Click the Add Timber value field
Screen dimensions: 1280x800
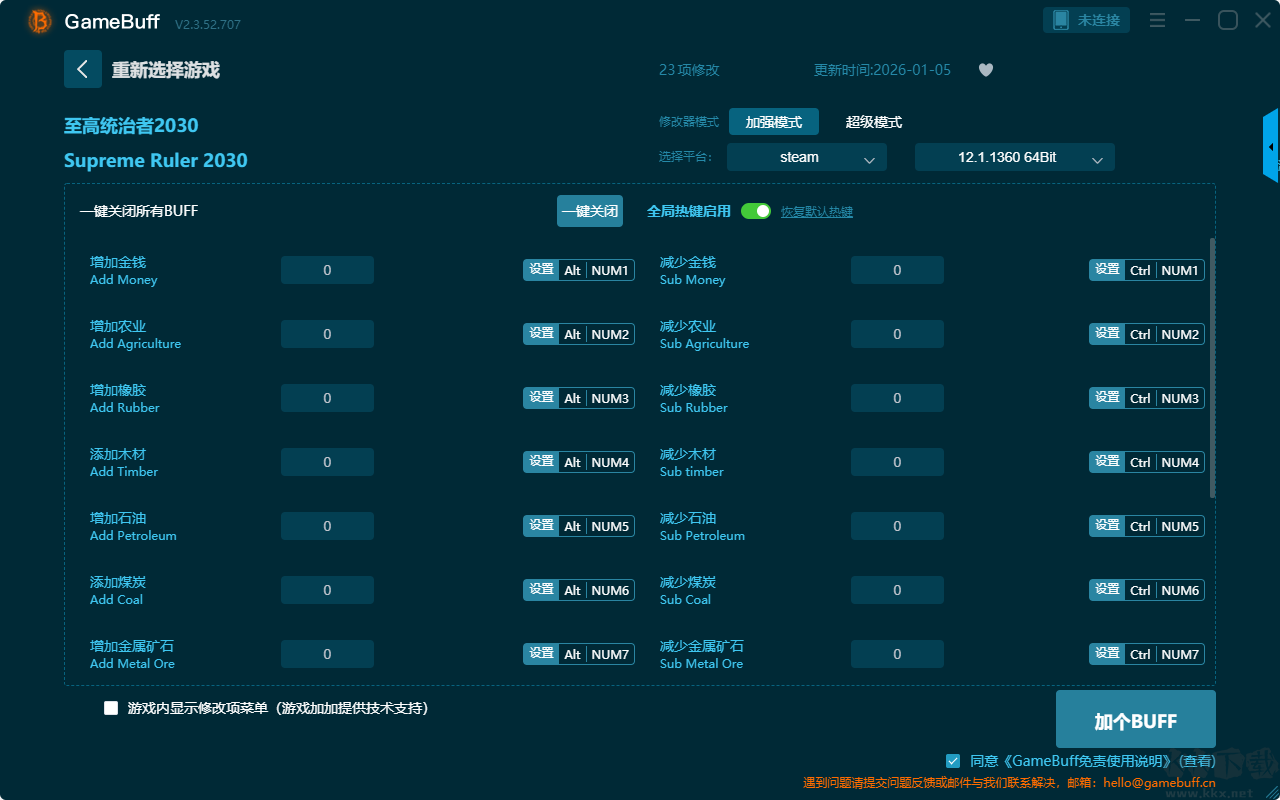[x=327, y=462]
